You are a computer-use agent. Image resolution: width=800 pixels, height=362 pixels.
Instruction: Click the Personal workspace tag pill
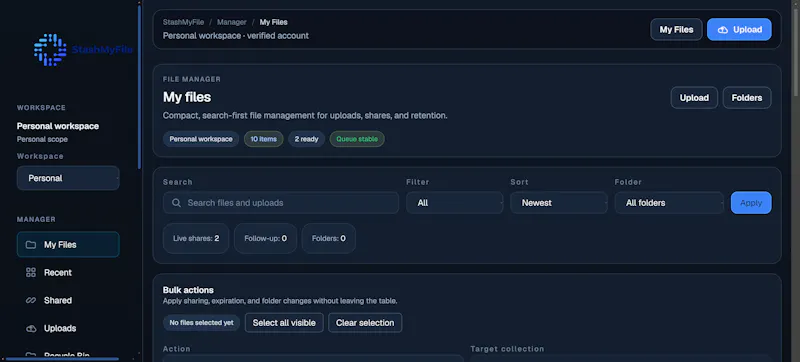pyautogui.click(x=201, y=139)
